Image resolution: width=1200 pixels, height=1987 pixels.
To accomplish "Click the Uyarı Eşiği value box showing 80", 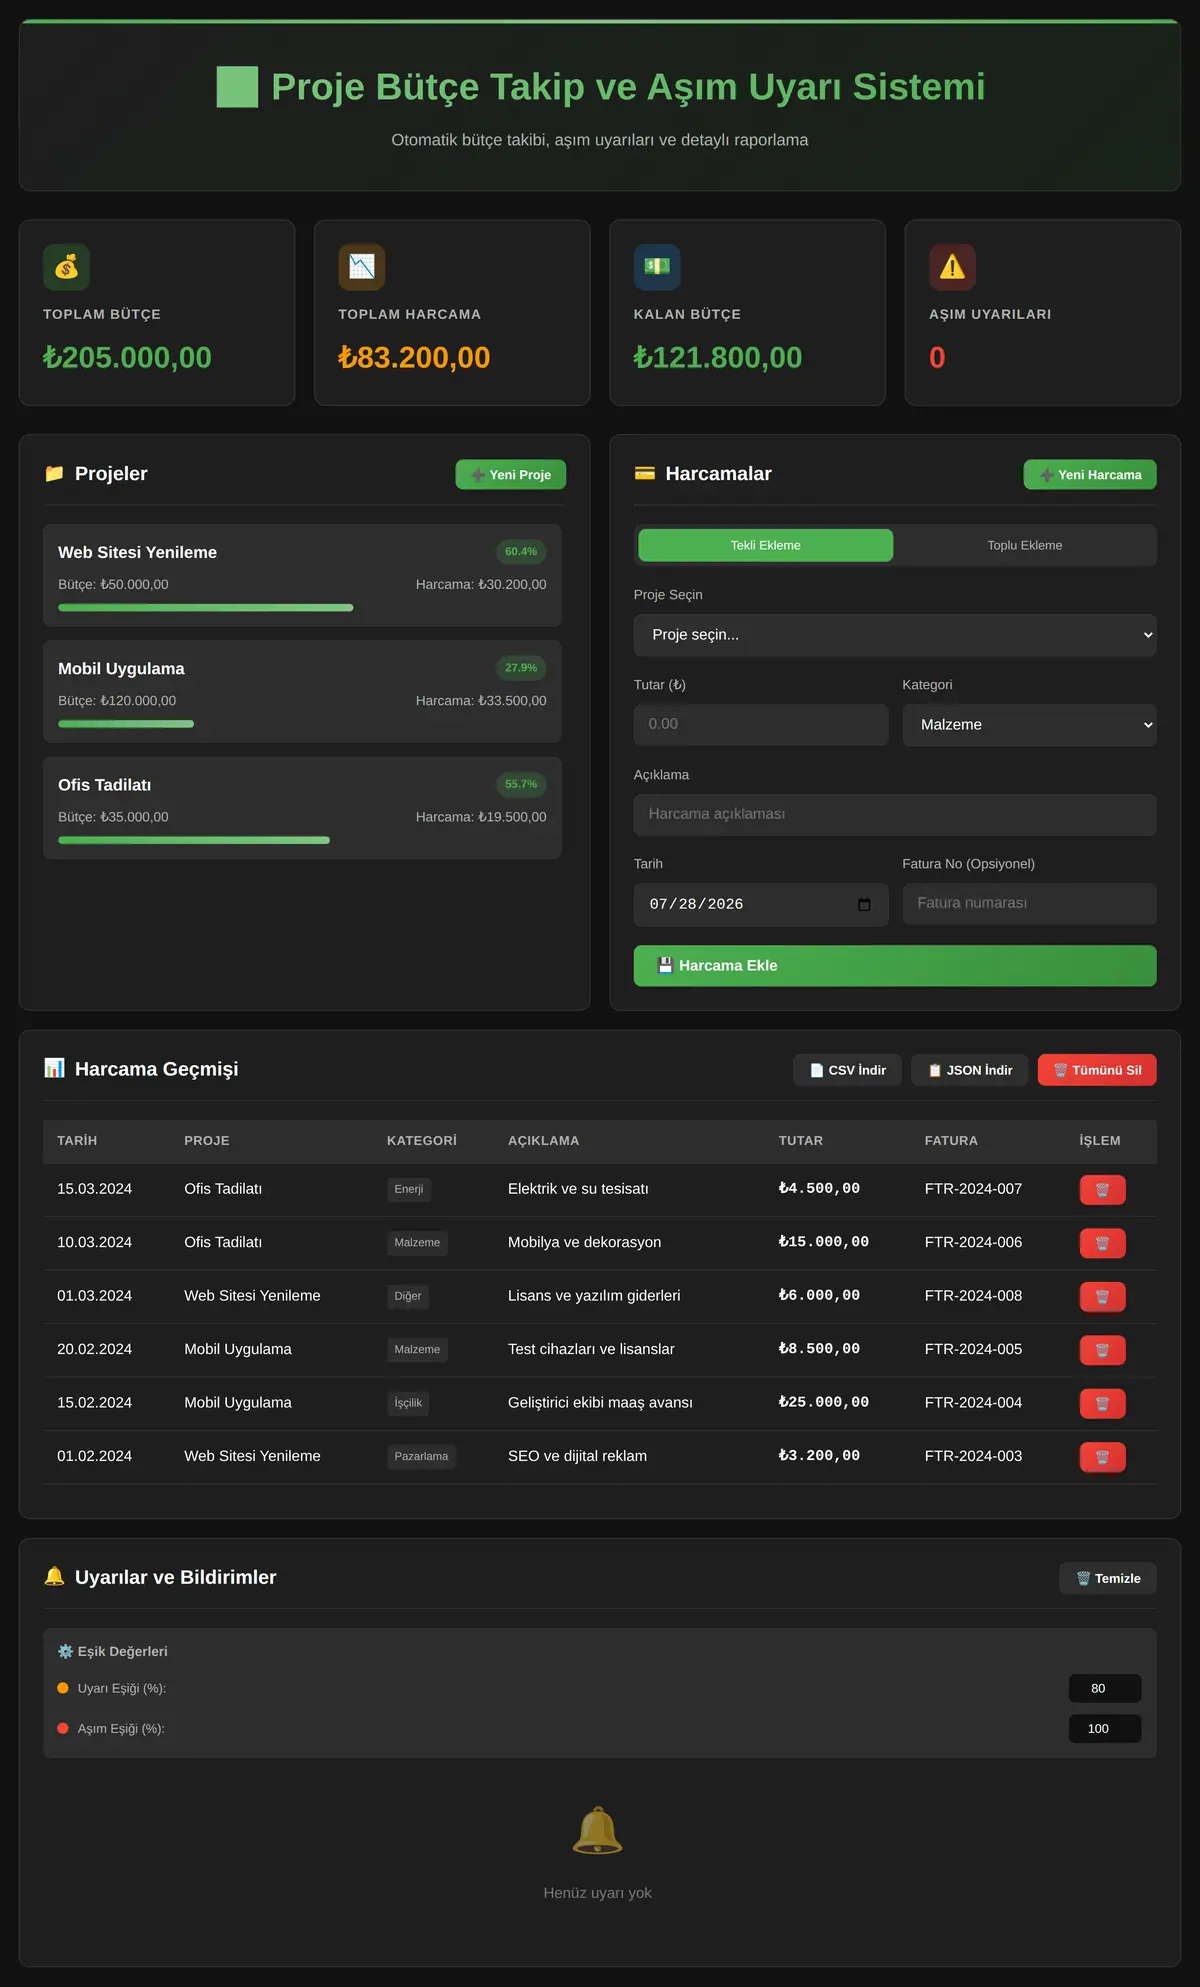I will tap(1105, 1688).
